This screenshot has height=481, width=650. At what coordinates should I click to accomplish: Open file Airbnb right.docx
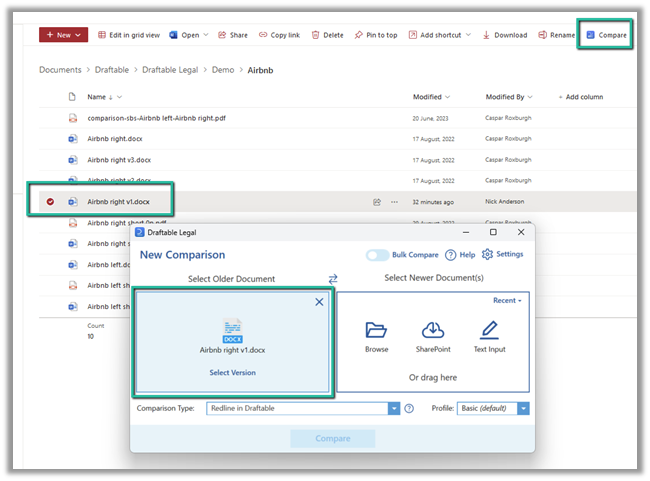click(115, 139)
